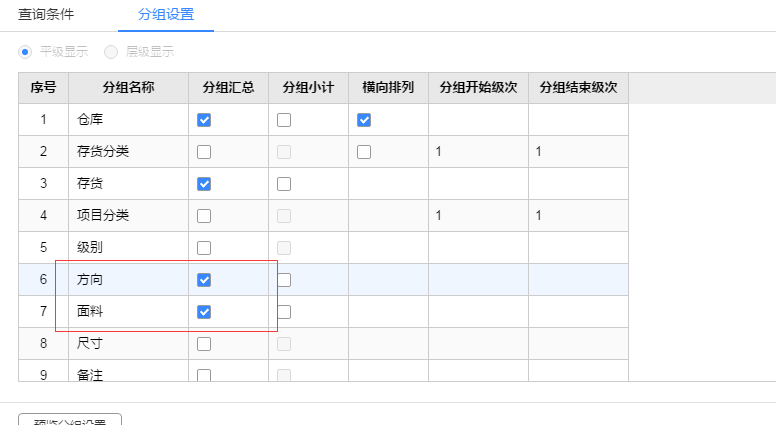The height and width of the screenshot is (425, 776).
Task: Choose the 平级显示 radio button
Action: click(26, 52)
